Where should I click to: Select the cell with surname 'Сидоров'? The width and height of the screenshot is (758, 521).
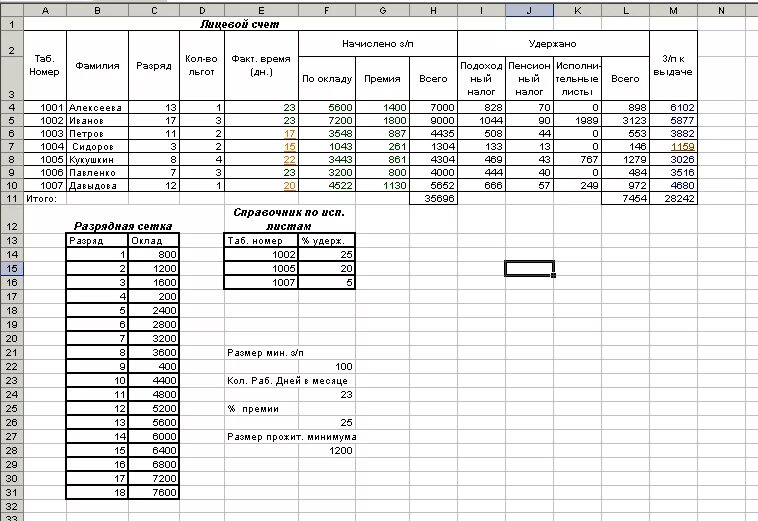click(x=97, y=146)
